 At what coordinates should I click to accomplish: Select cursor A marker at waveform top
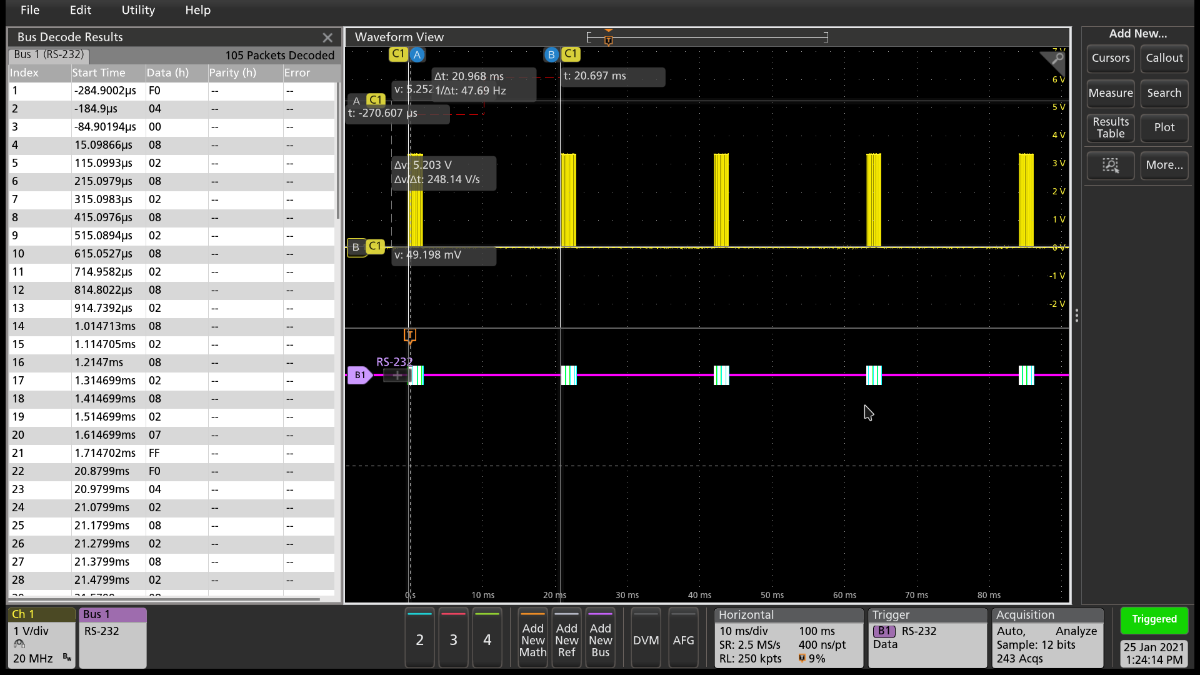coord(417,54)
